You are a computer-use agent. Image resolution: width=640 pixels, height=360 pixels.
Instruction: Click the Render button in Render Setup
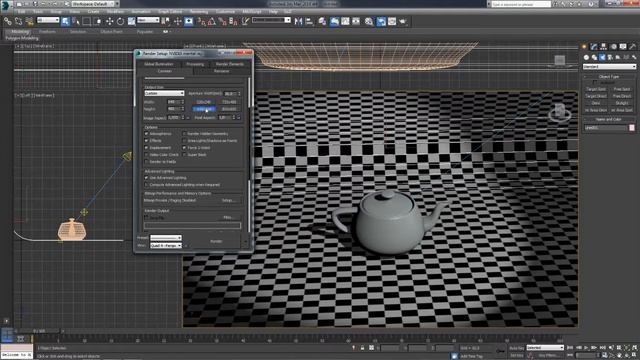(216, 242)
